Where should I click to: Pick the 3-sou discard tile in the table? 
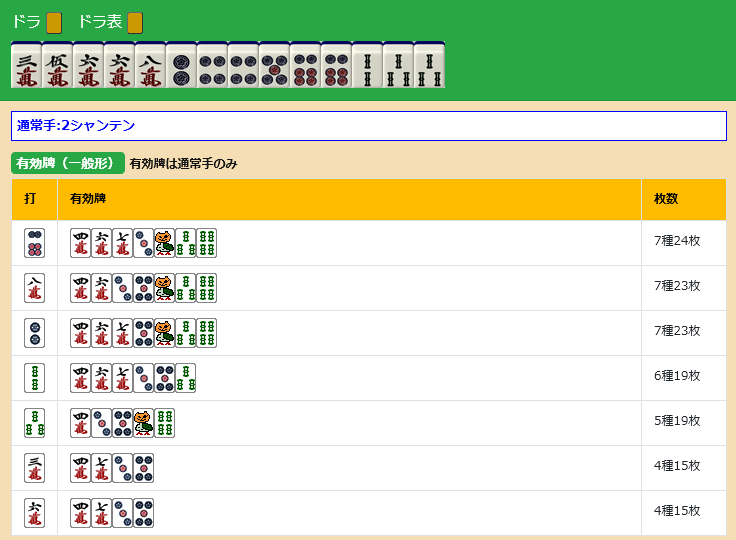[x=34, y=423]
